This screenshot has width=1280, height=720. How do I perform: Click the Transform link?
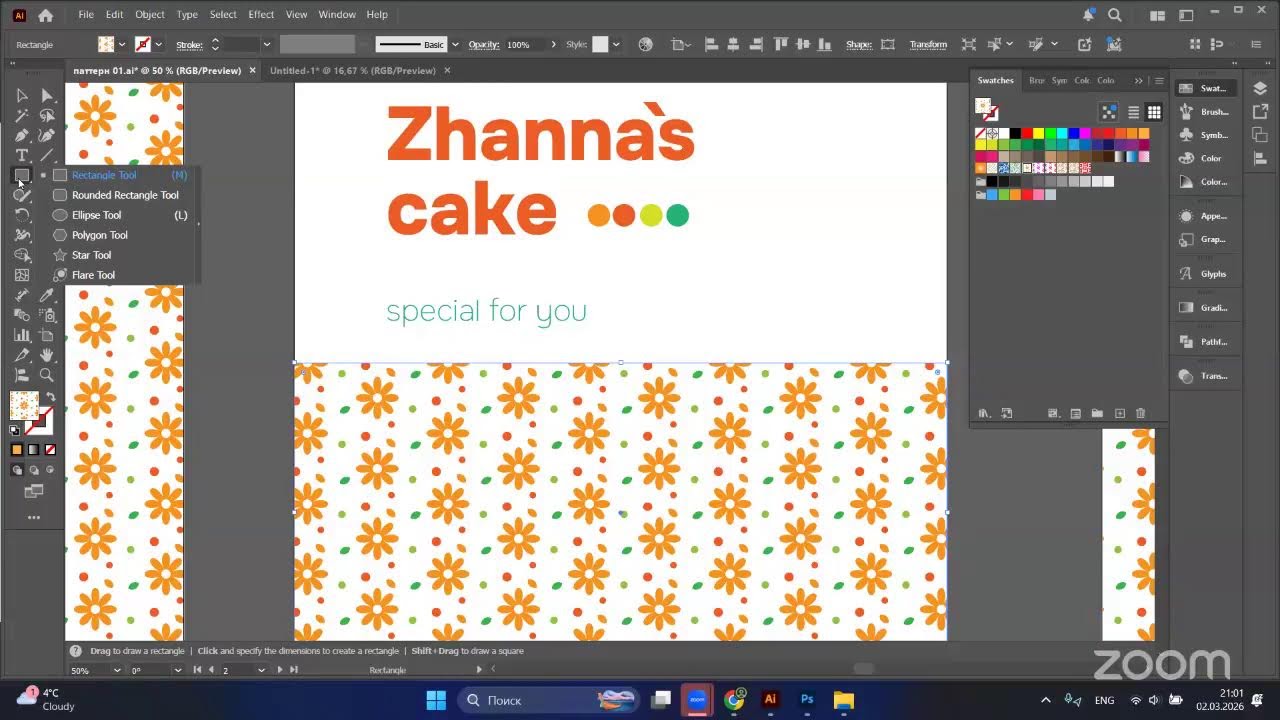click(928, 44)
